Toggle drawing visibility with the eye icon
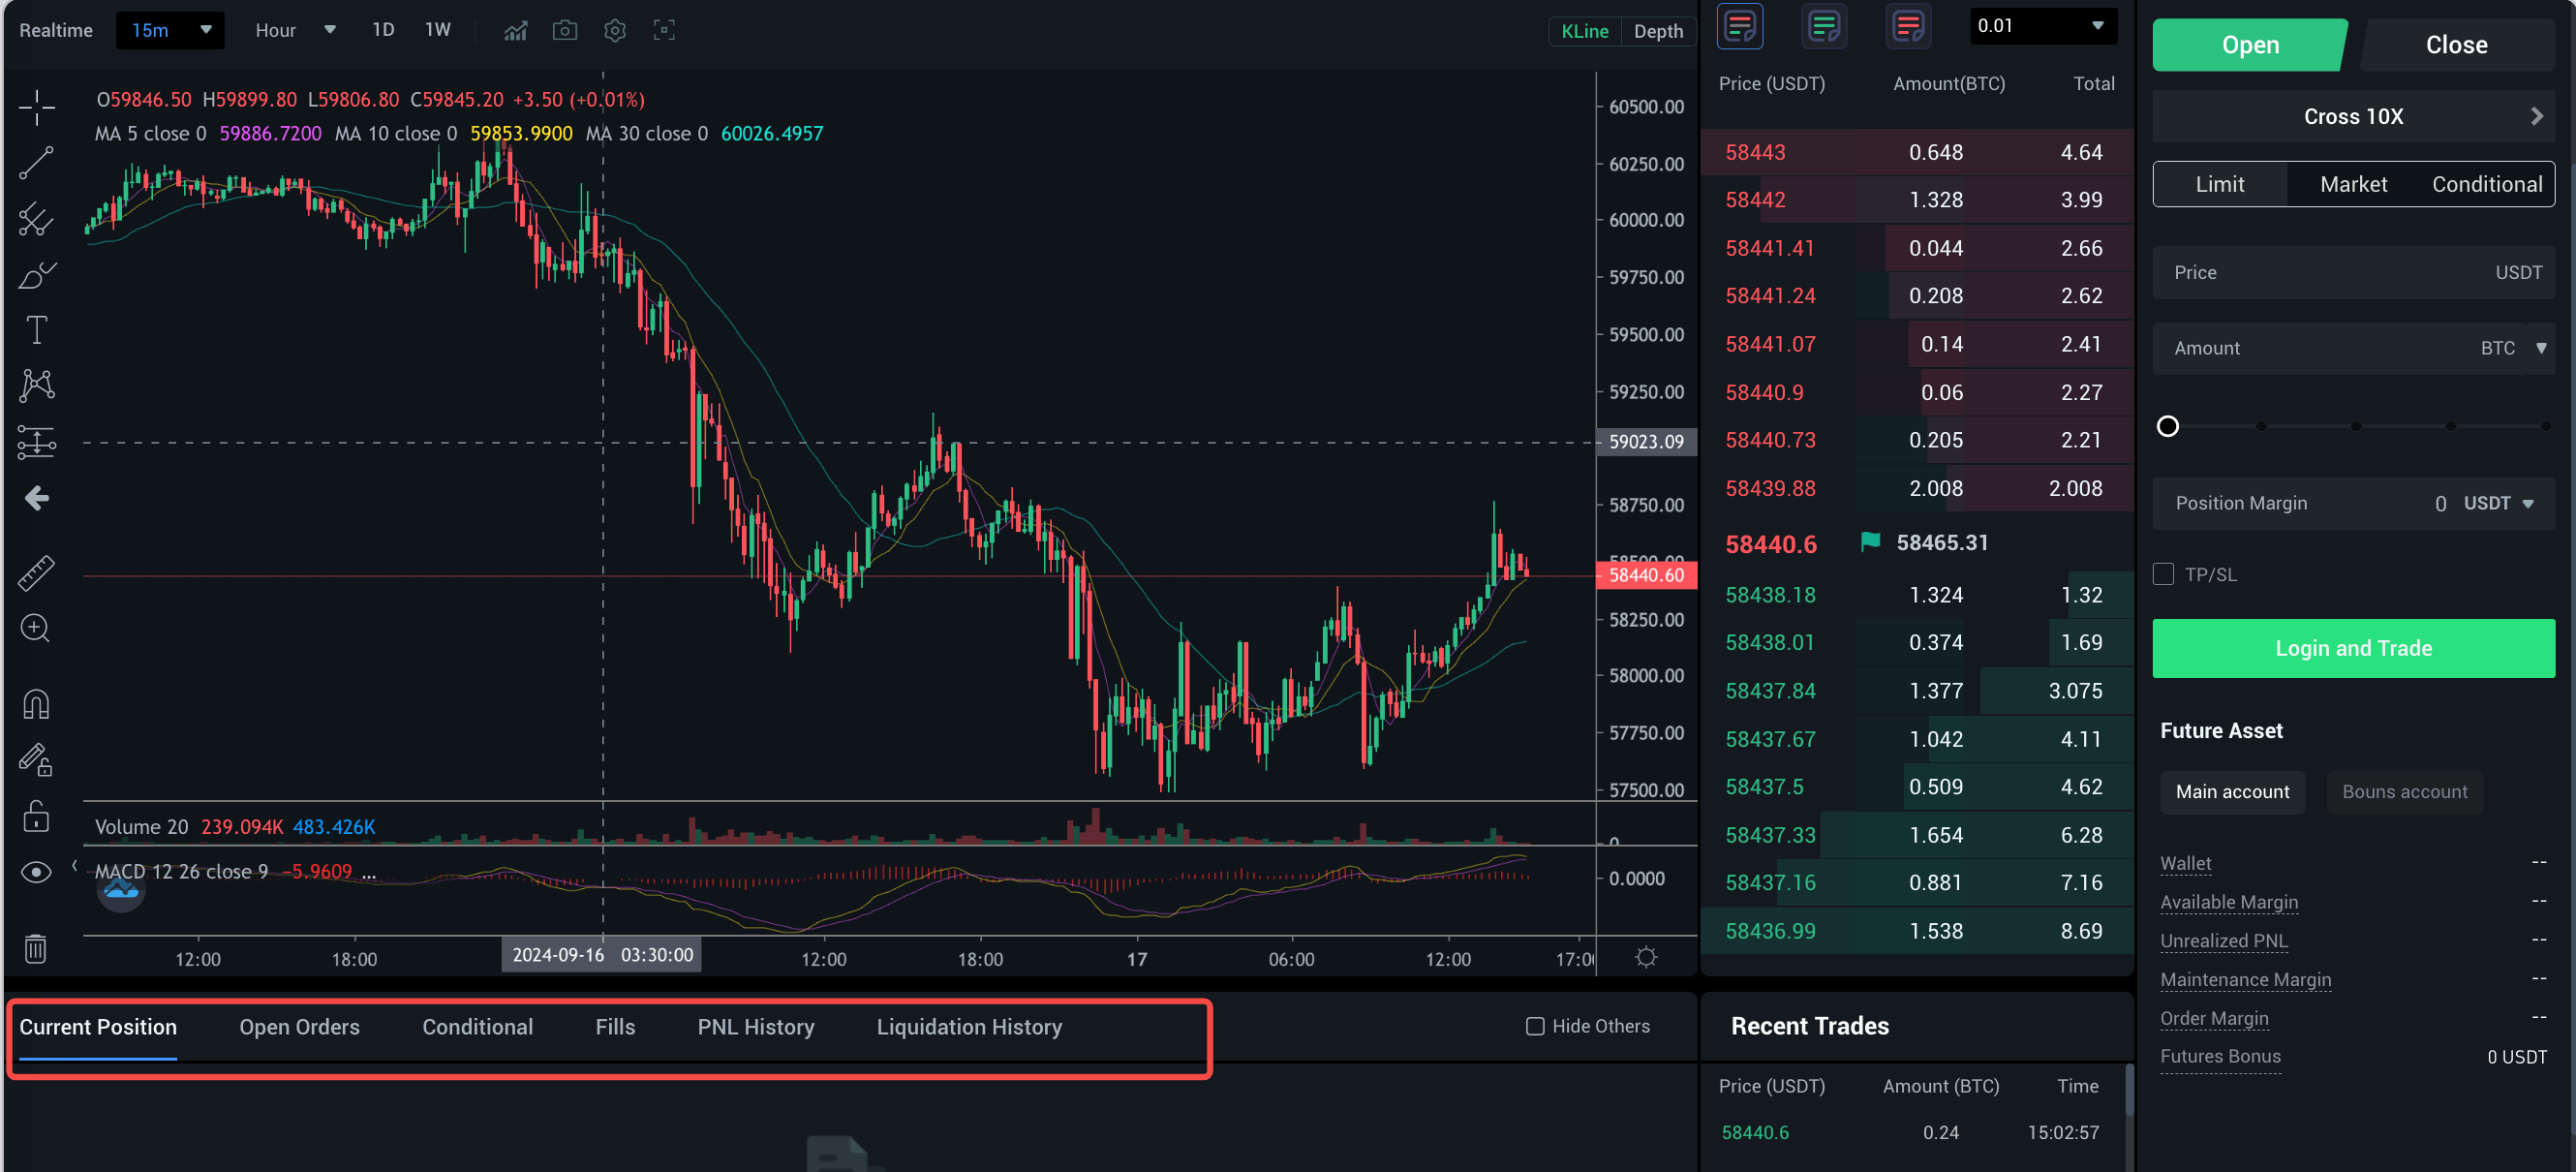Image resolution: width=2576 pixels, height=1172 pixels. (x=37, y=872)
